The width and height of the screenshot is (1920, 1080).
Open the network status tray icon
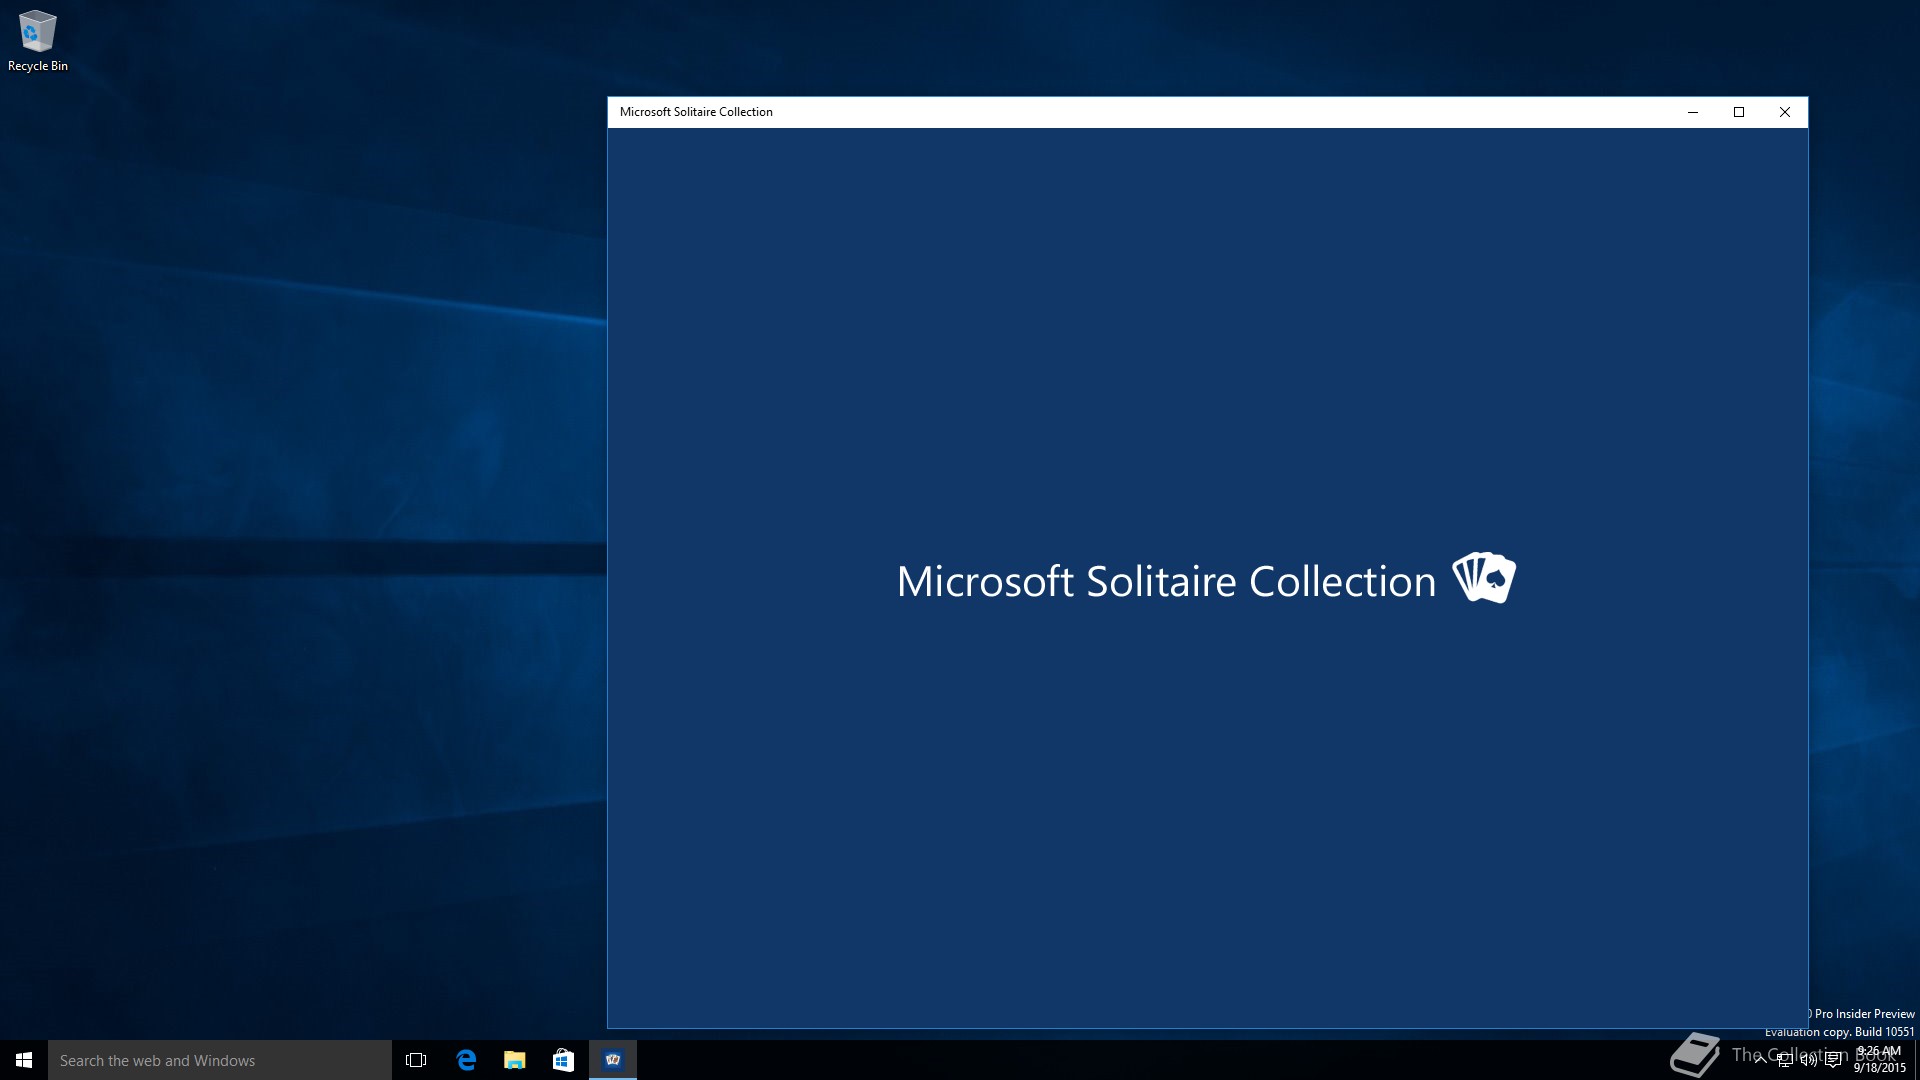pyautogui.click(x=1785, y=1060)
